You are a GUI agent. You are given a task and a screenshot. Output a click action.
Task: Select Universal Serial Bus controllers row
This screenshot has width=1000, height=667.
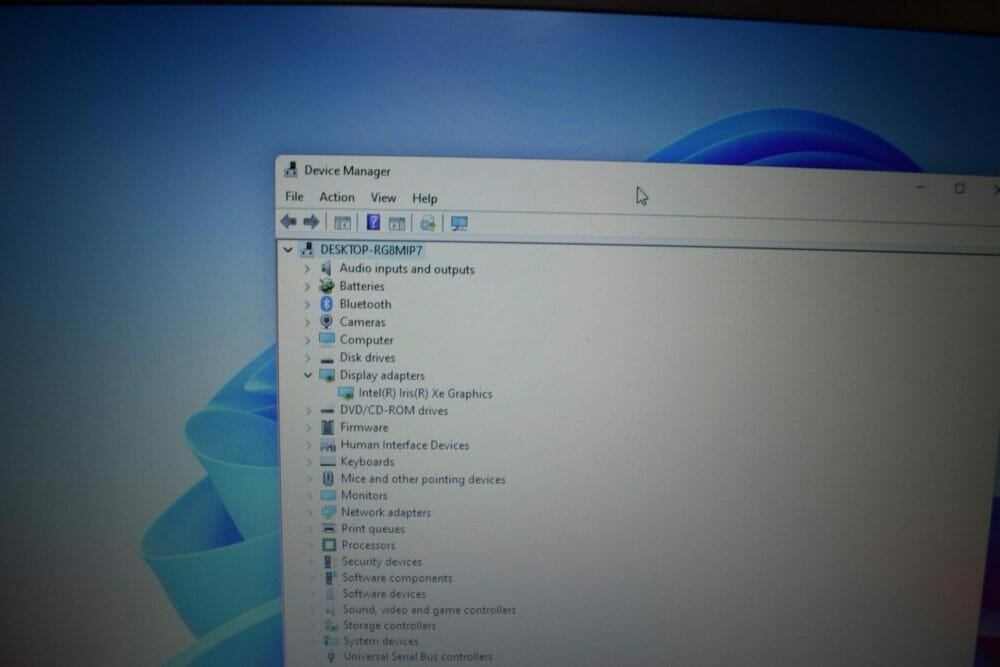coord(418,656)
